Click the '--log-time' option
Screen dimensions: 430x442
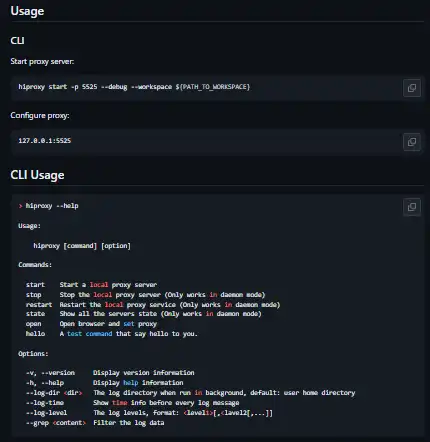(45, 403)
